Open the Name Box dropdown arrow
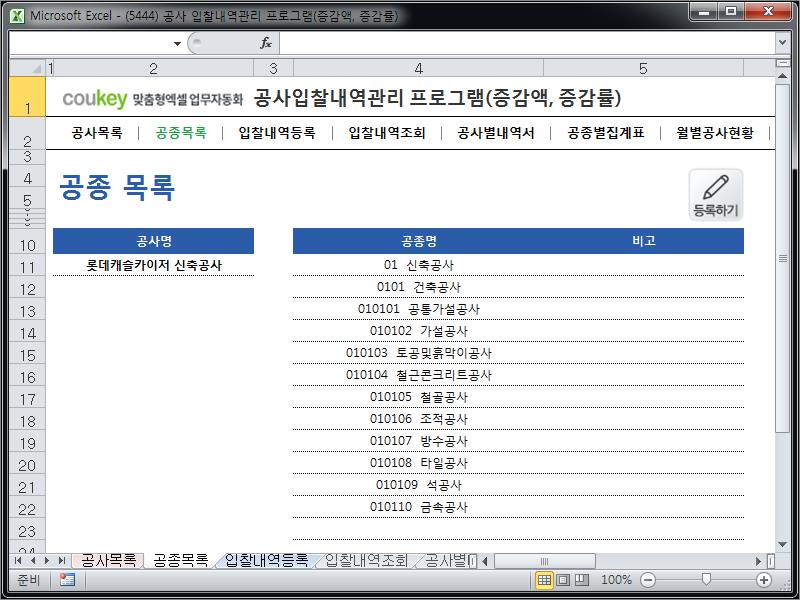Image resolution: width=800 pixels, height=600 pixels. (x=177, y=43)
